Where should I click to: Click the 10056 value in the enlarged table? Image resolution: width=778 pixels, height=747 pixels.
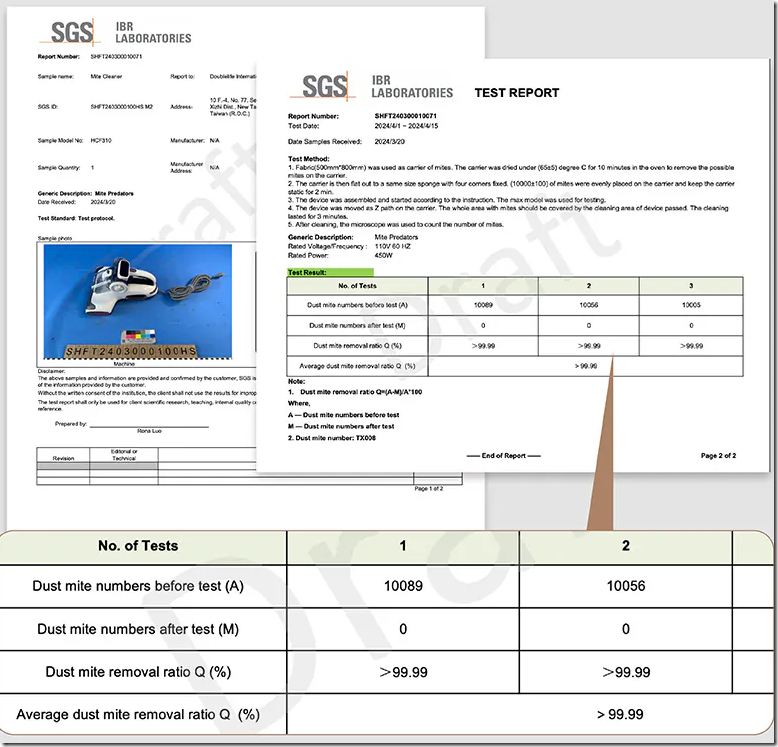(625, 586)
